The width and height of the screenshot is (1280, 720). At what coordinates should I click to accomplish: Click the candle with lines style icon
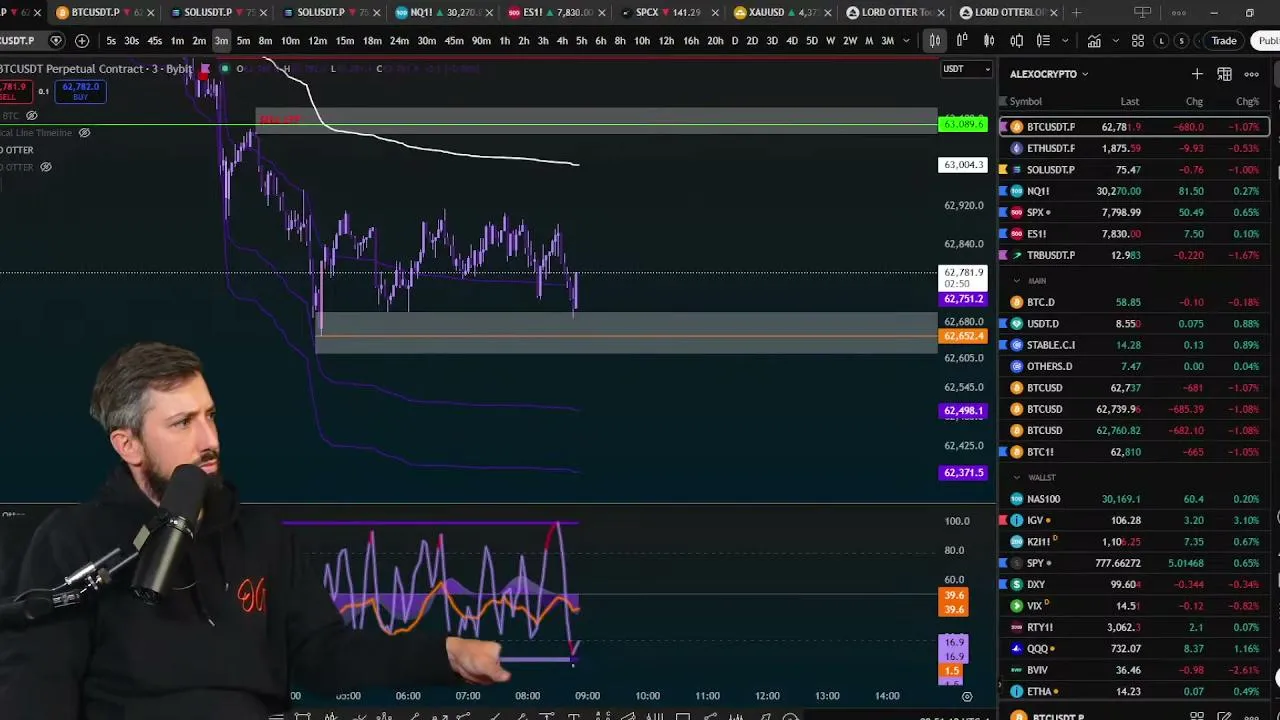pos(1043,41)
